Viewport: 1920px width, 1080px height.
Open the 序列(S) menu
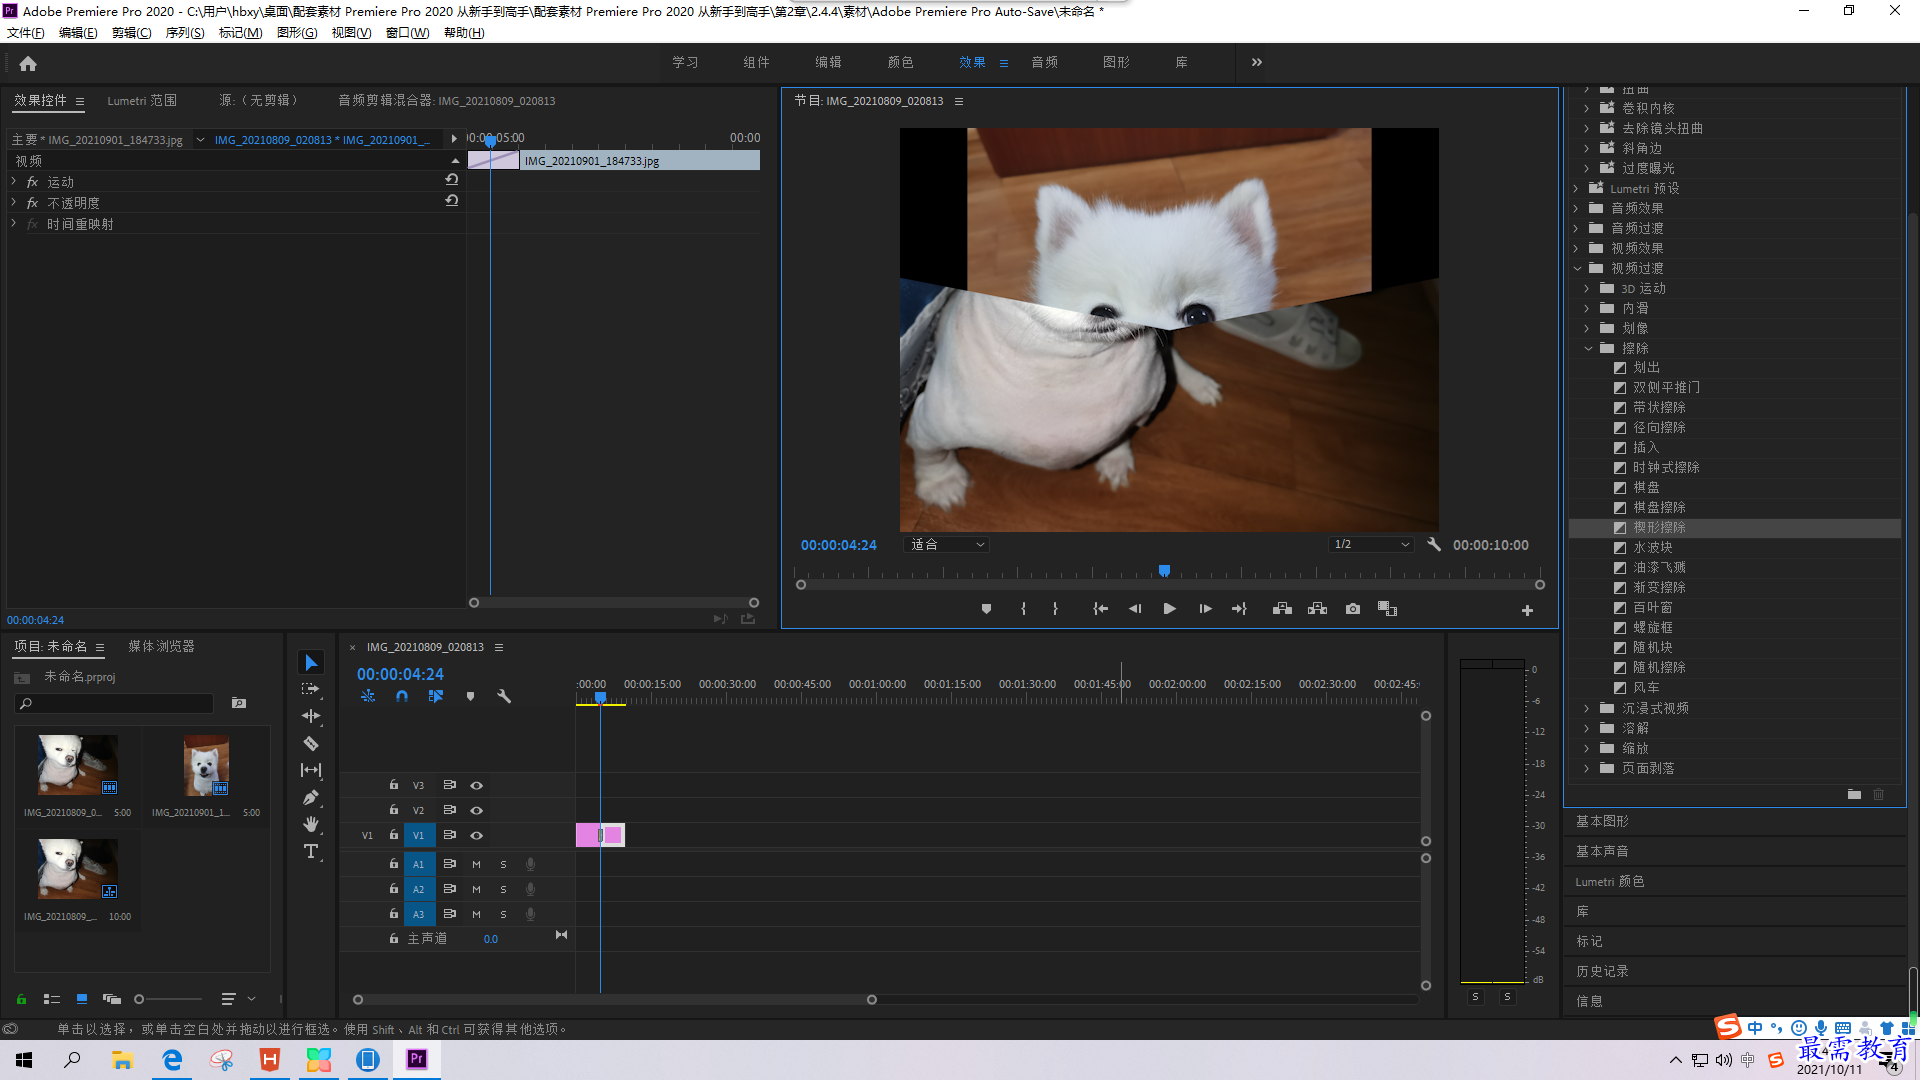[x=184, y=33]
